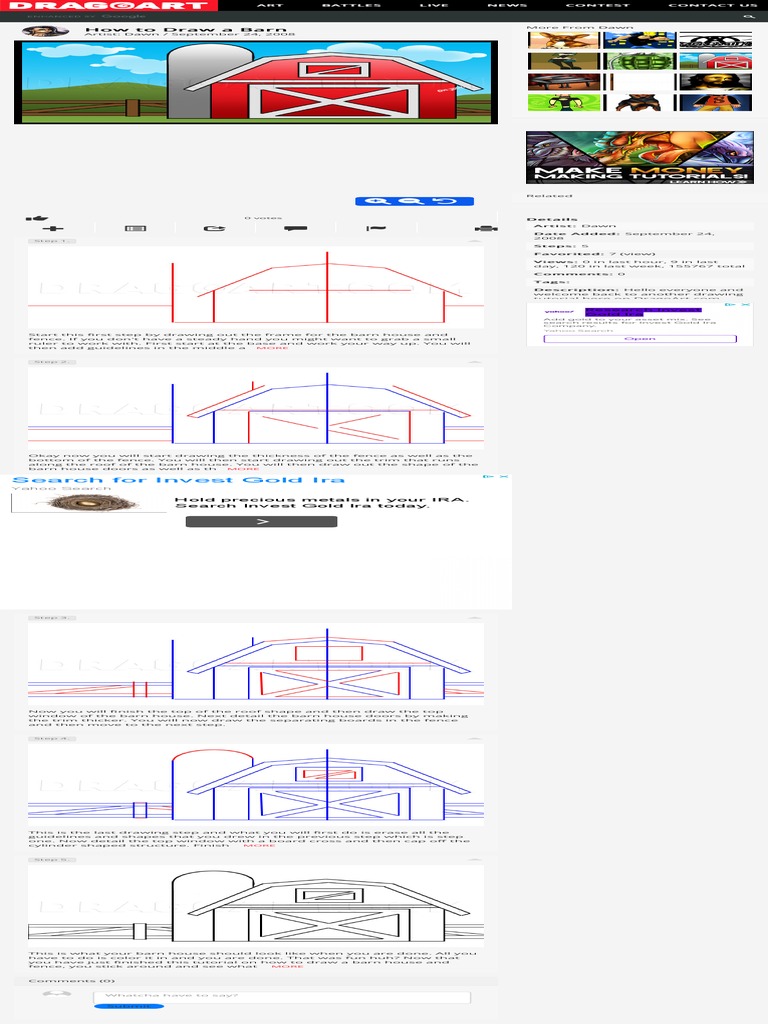This screenshot has width=768, height=1024.
Task: Open the red barn thumbnail in sidebar
Action: pyautogui.click(x=715, y=62)
